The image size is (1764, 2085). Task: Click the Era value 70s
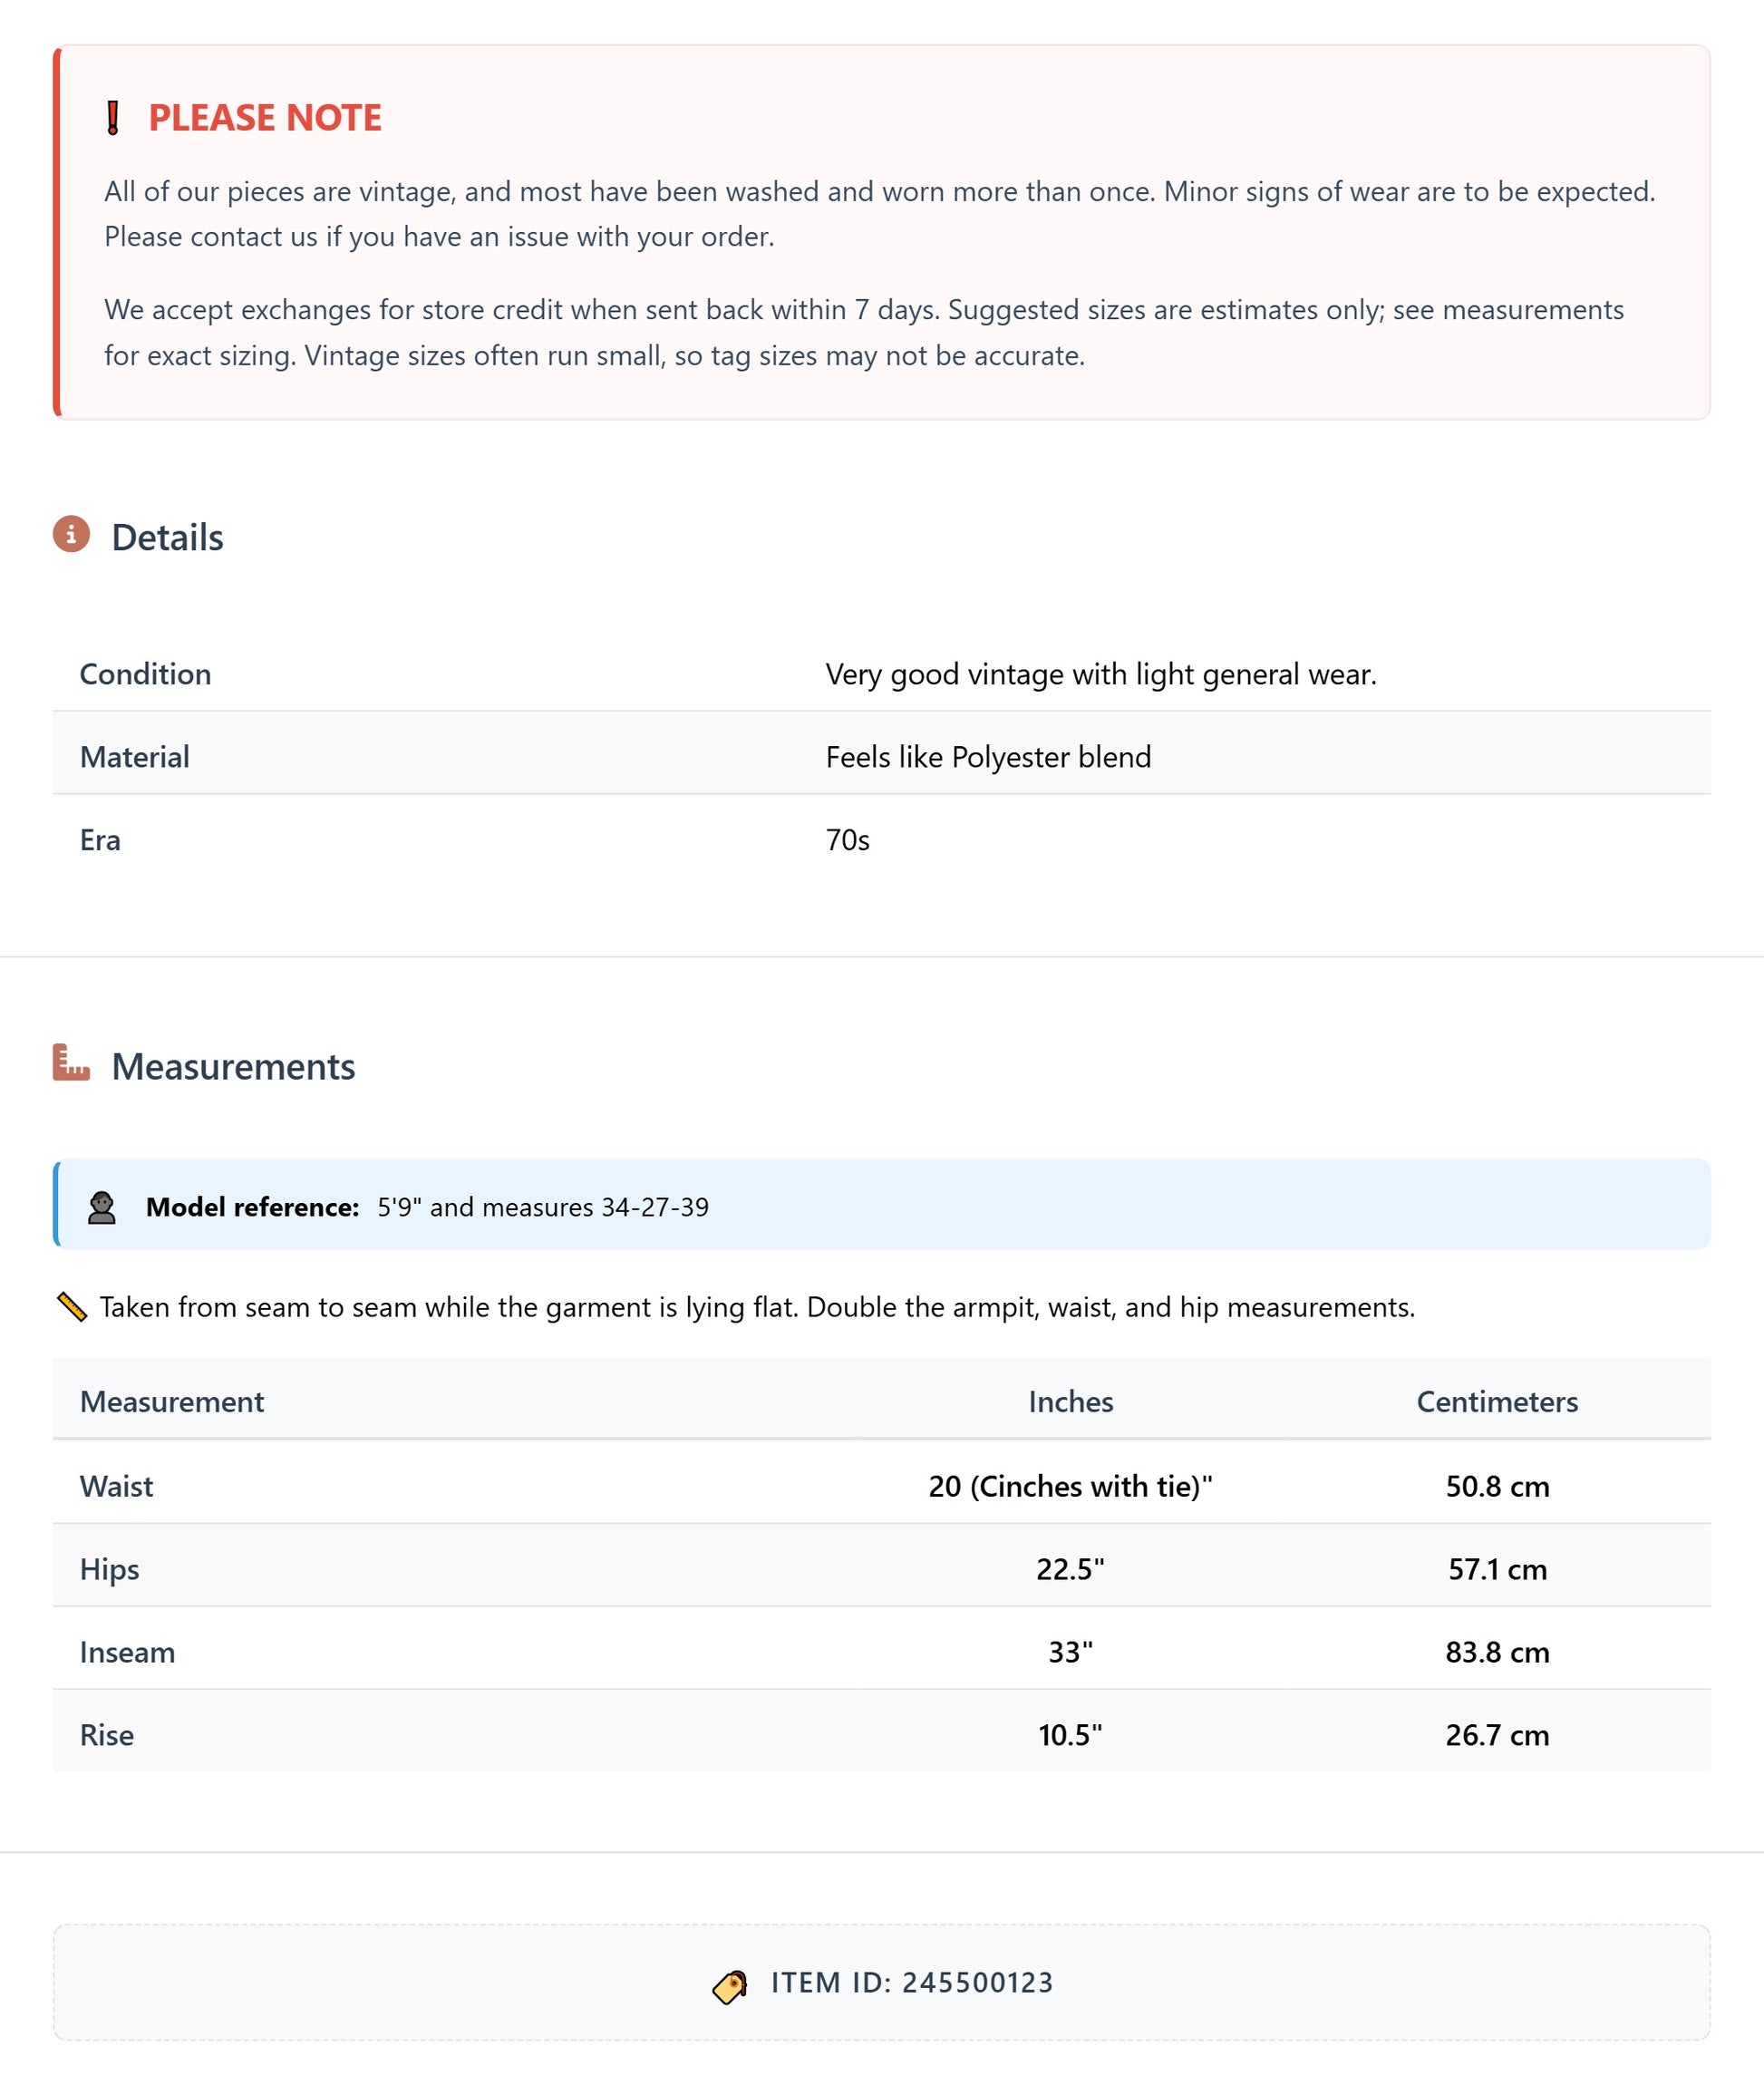(x=847, y=840)
